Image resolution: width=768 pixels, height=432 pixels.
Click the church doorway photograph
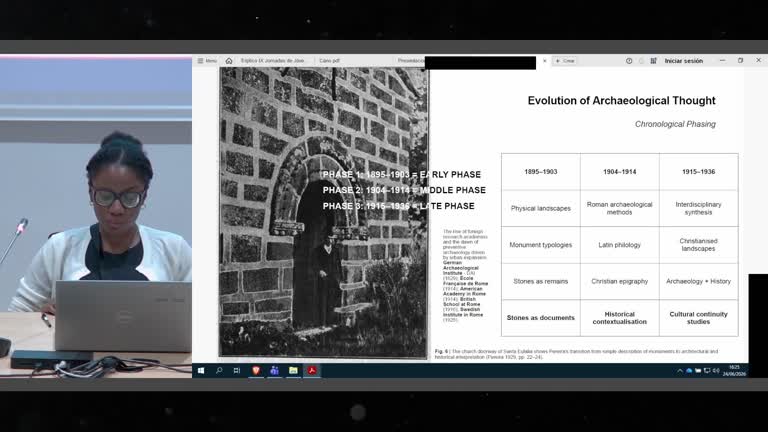point(323,213)
